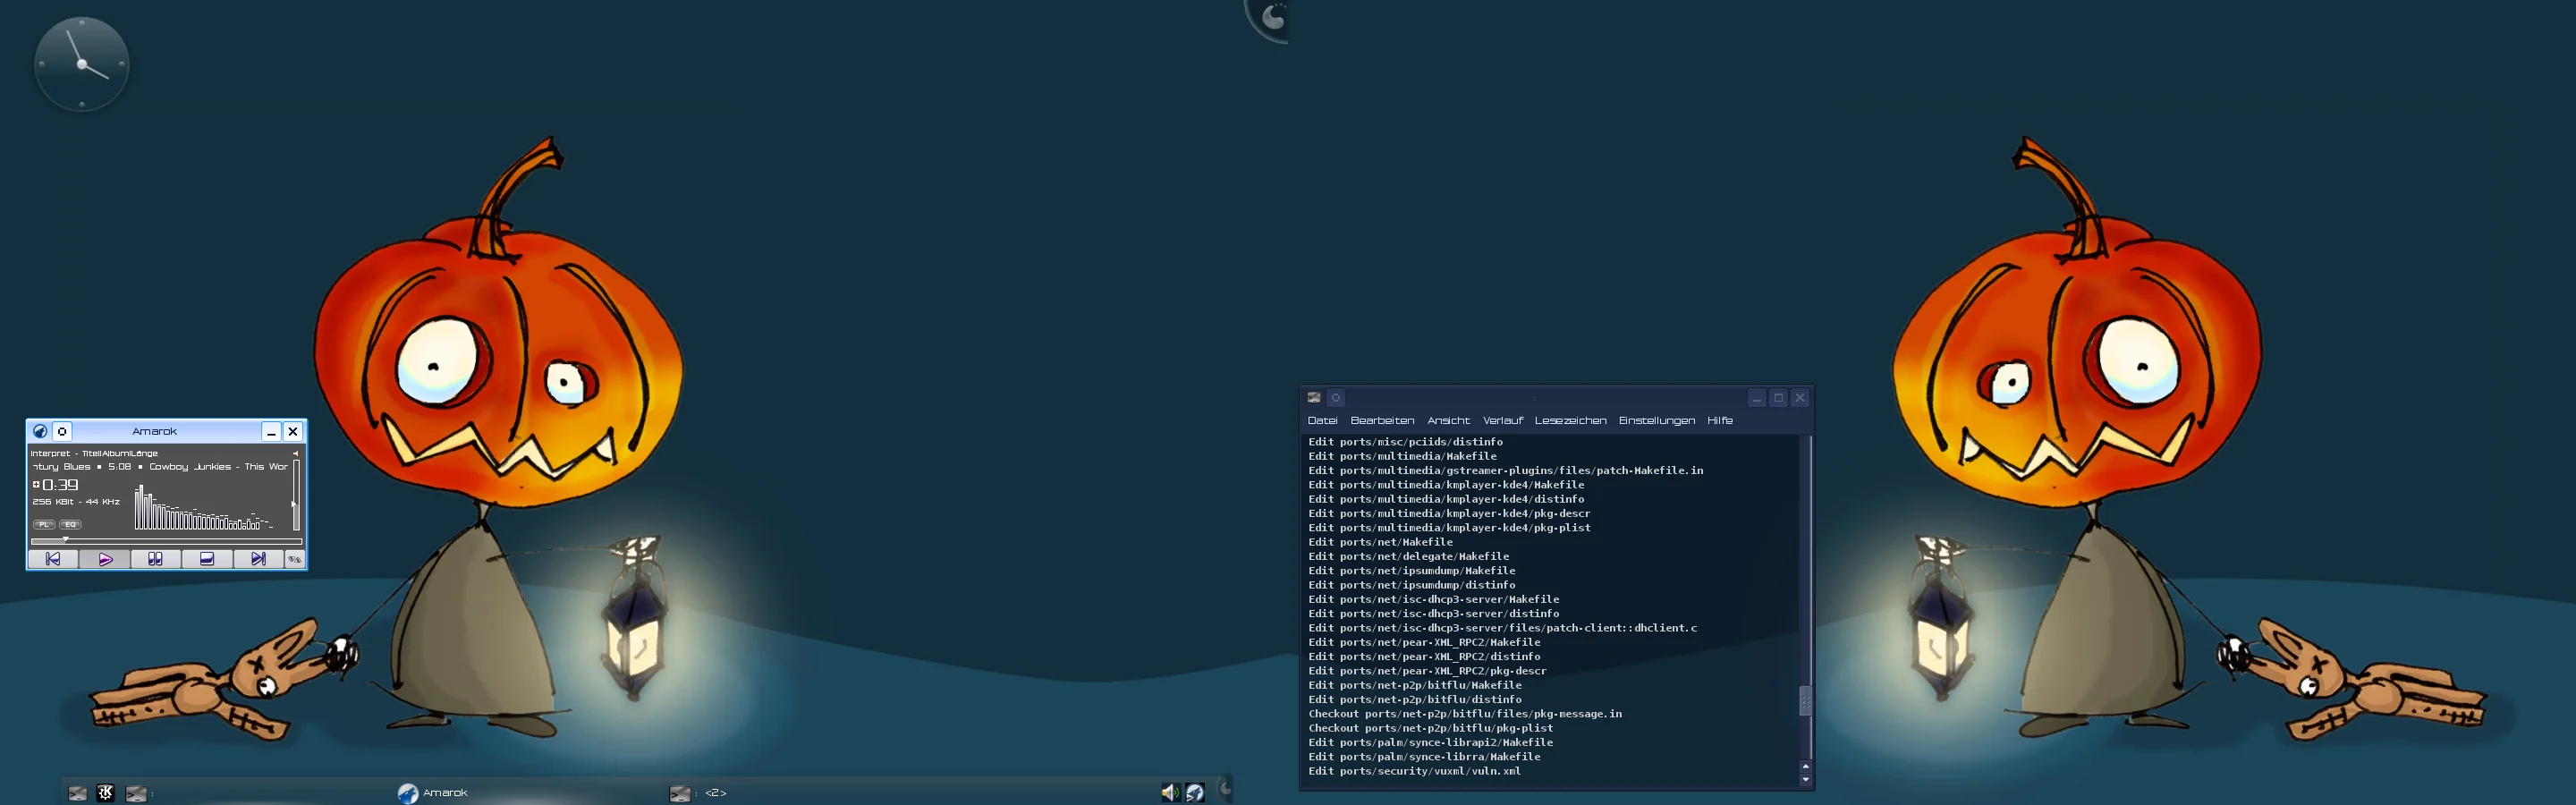Image resolution: width=2576 pixels, height=805 pixels.
Task: Click the terminal scrollbar up arrow
Action: [x=1805, y=766]
